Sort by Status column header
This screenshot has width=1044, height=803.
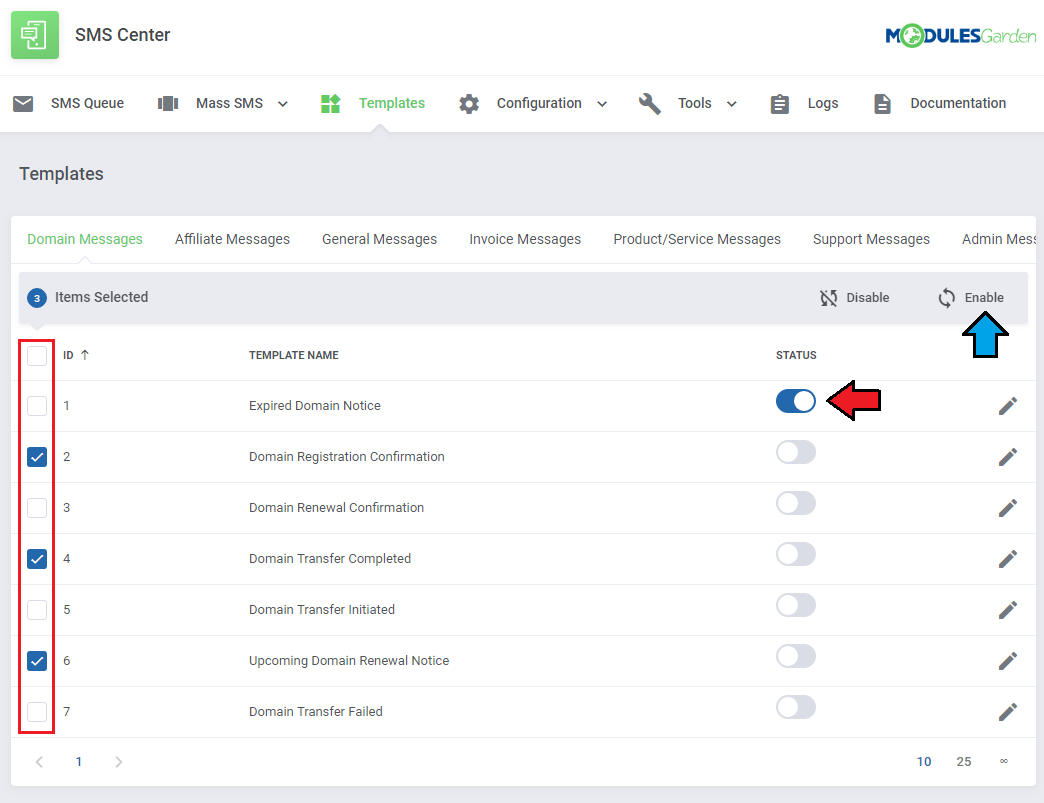point(796,355)
